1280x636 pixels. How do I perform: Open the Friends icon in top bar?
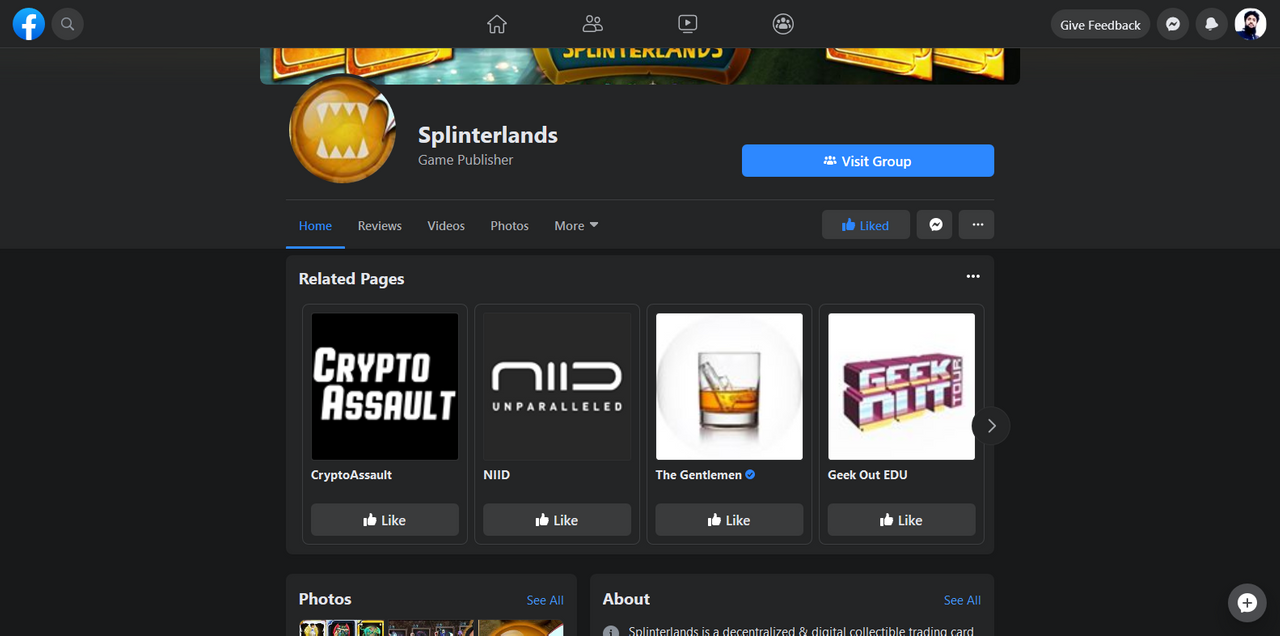[593, 24]
